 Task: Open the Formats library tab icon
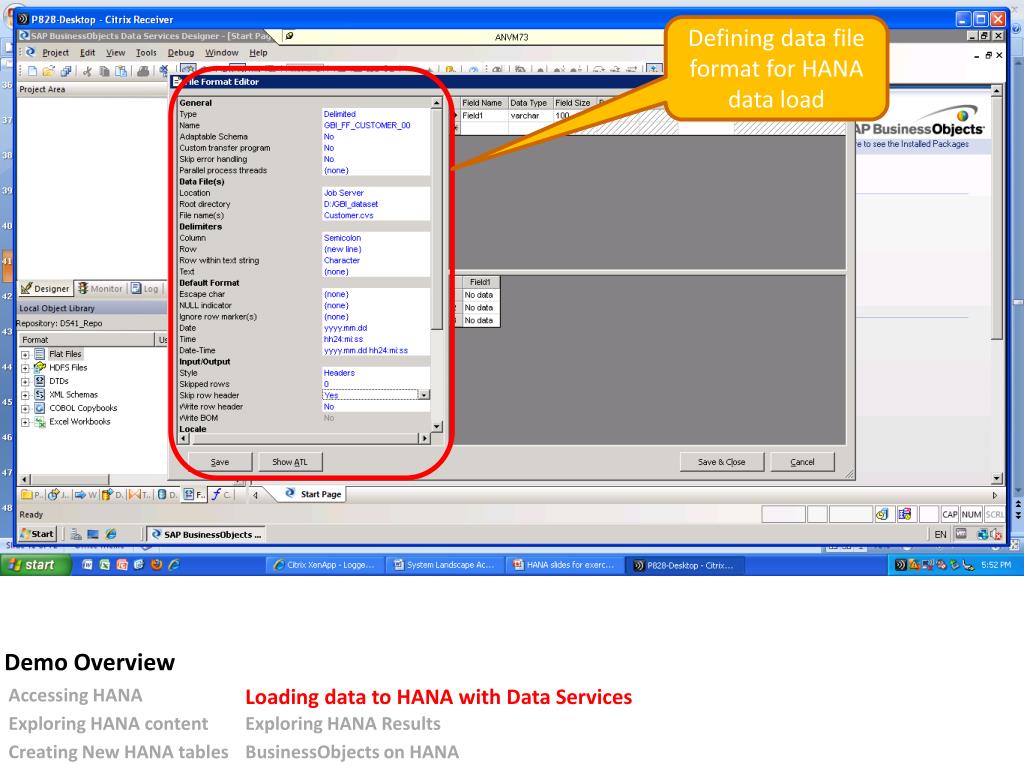tap(189, 494)
